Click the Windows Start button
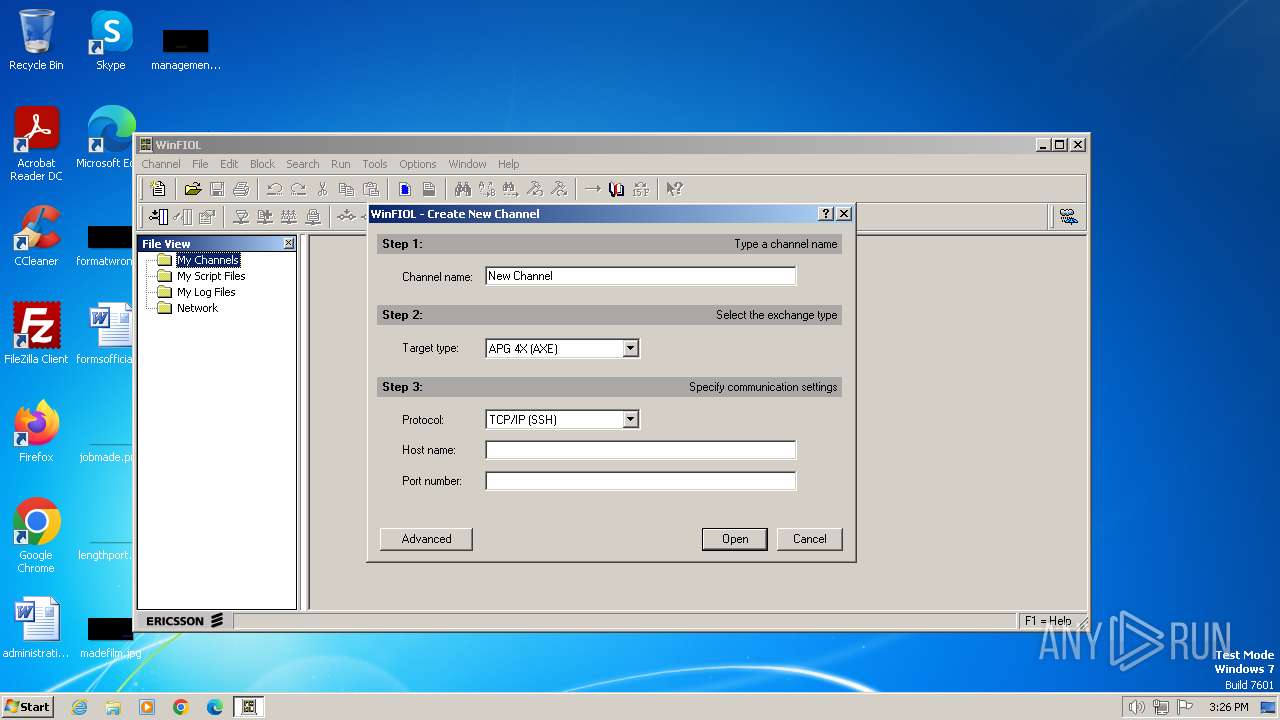 click(x=27, y=706)
